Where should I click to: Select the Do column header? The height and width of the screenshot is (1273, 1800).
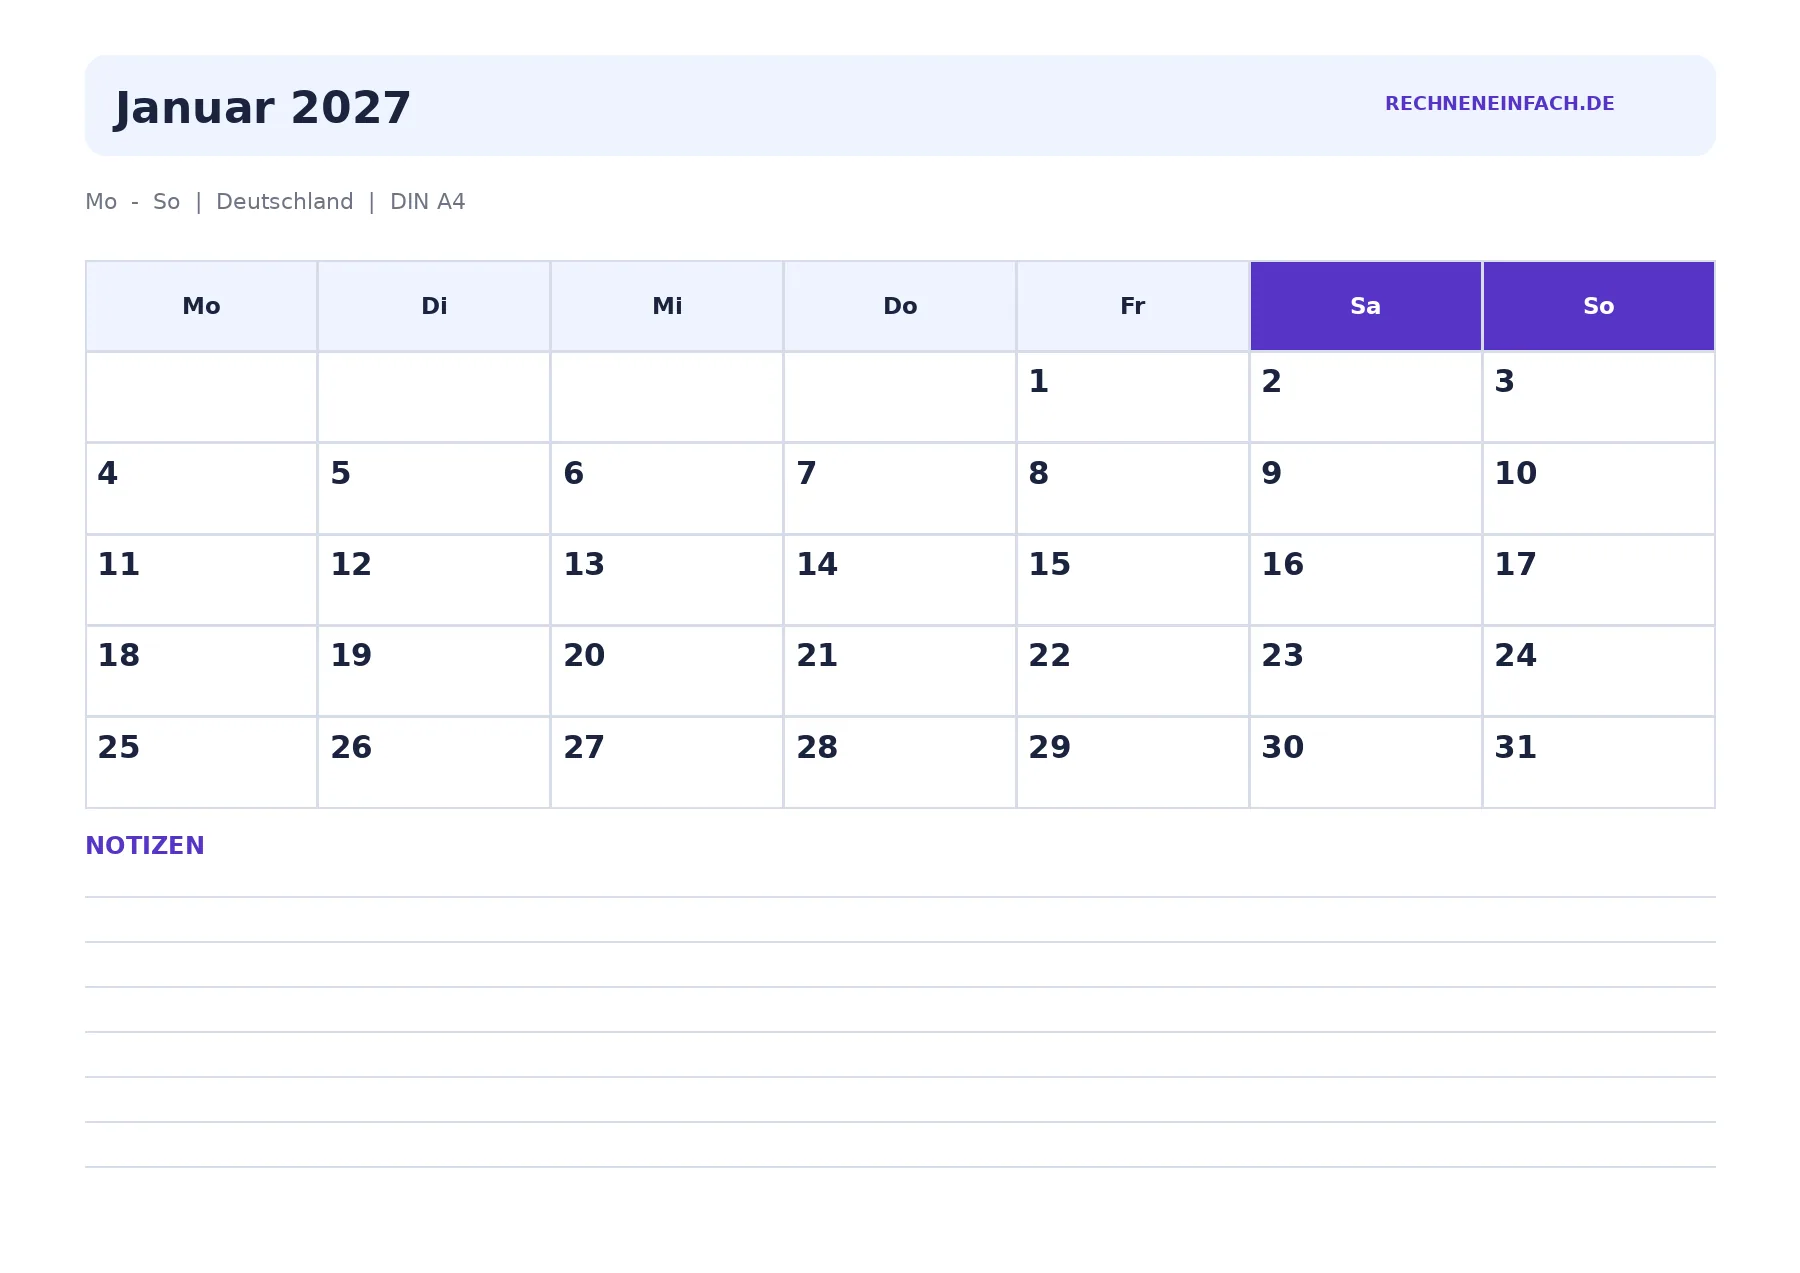coord(900,306)
